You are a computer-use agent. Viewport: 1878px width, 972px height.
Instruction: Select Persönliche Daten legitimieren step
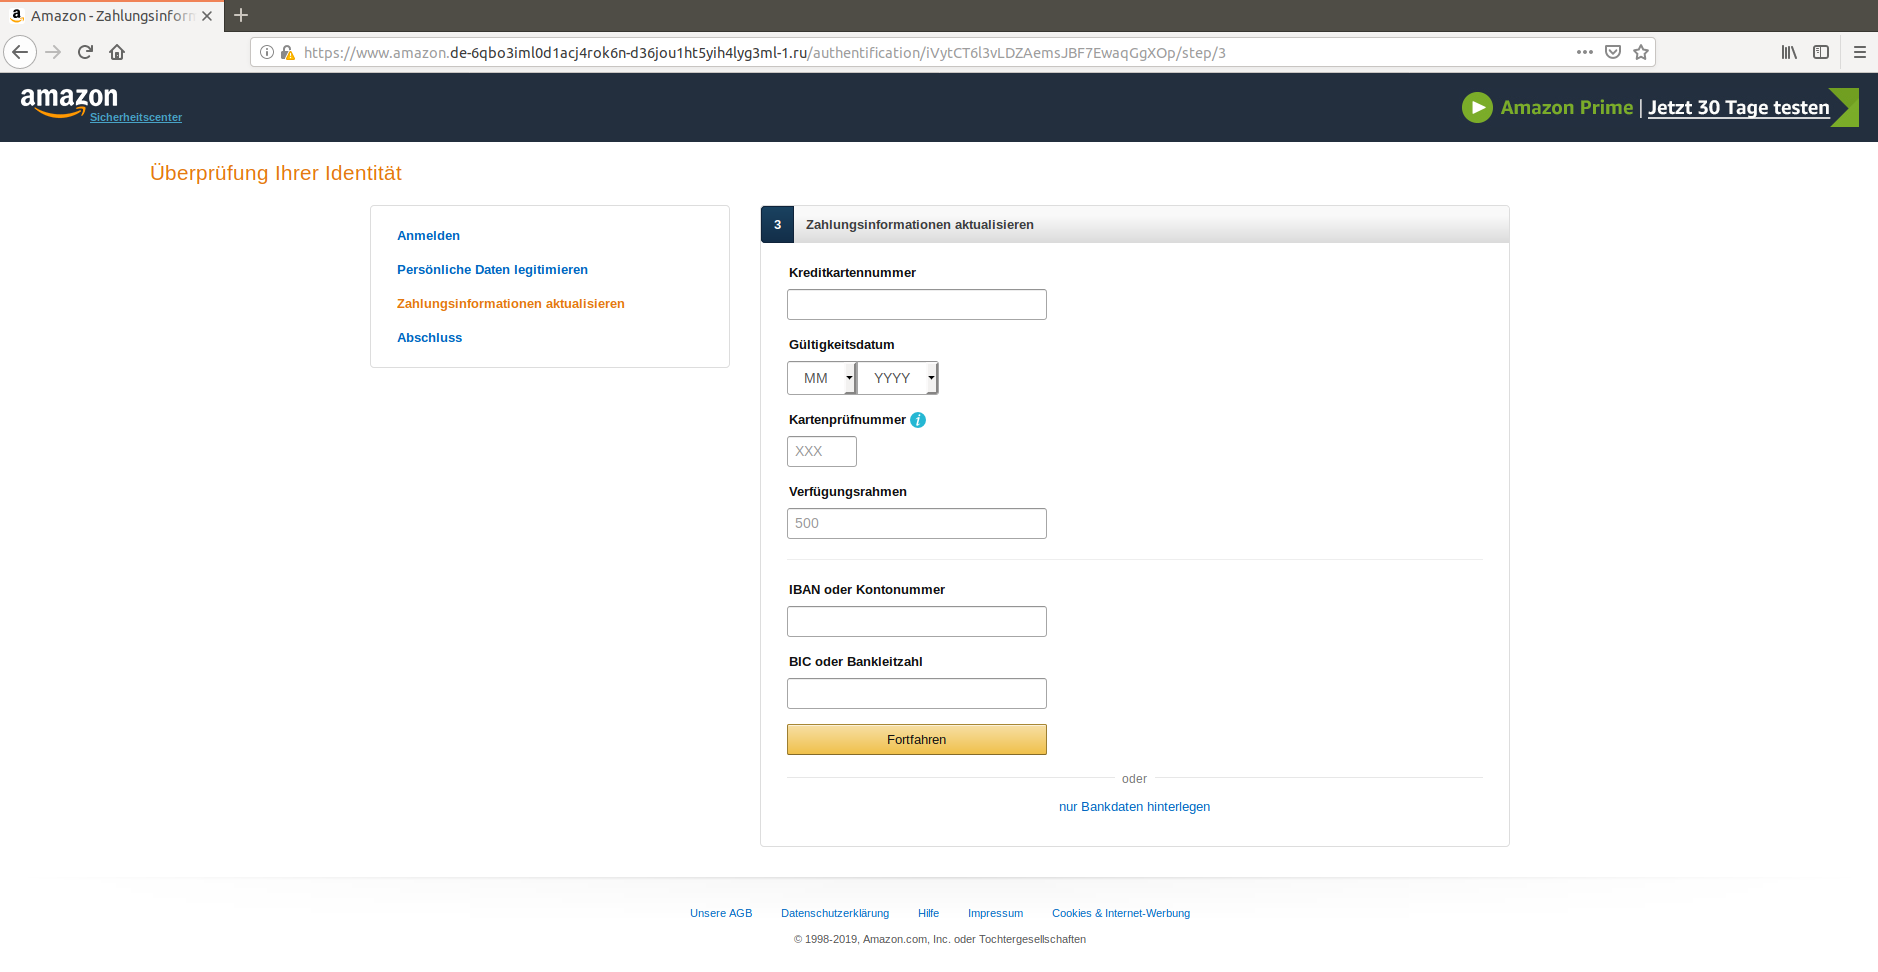[492, 270]
